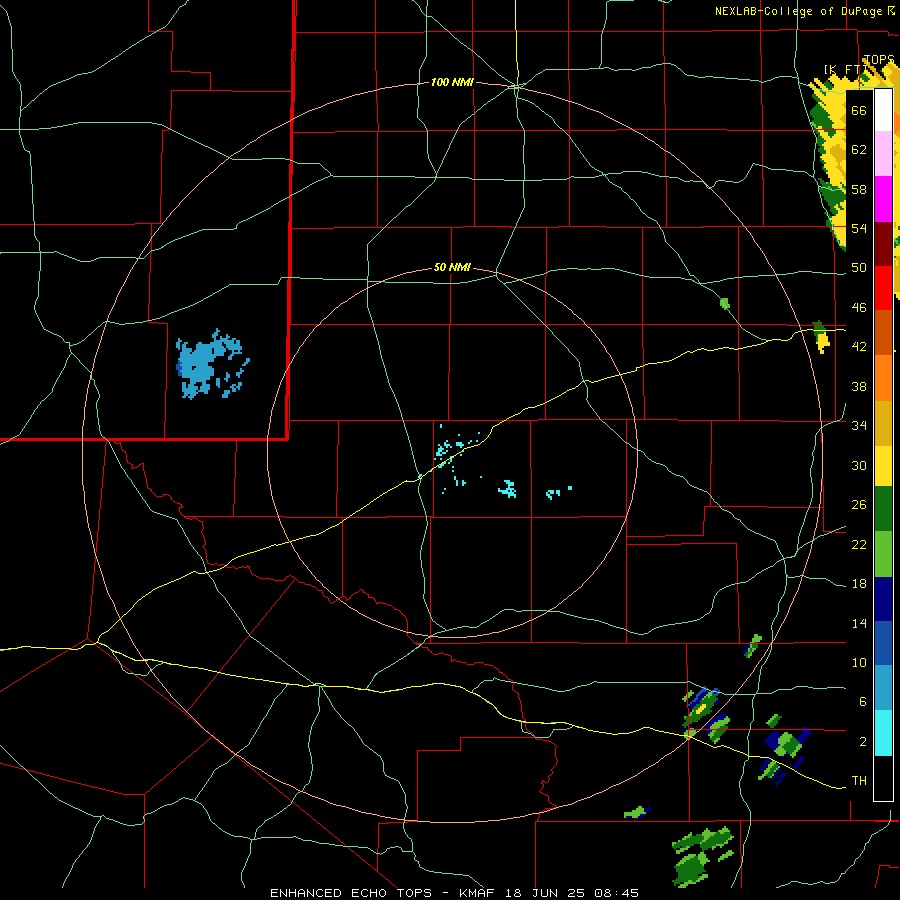Select the dark green legend swatch

pyautogui.click(x=883, y=509)
